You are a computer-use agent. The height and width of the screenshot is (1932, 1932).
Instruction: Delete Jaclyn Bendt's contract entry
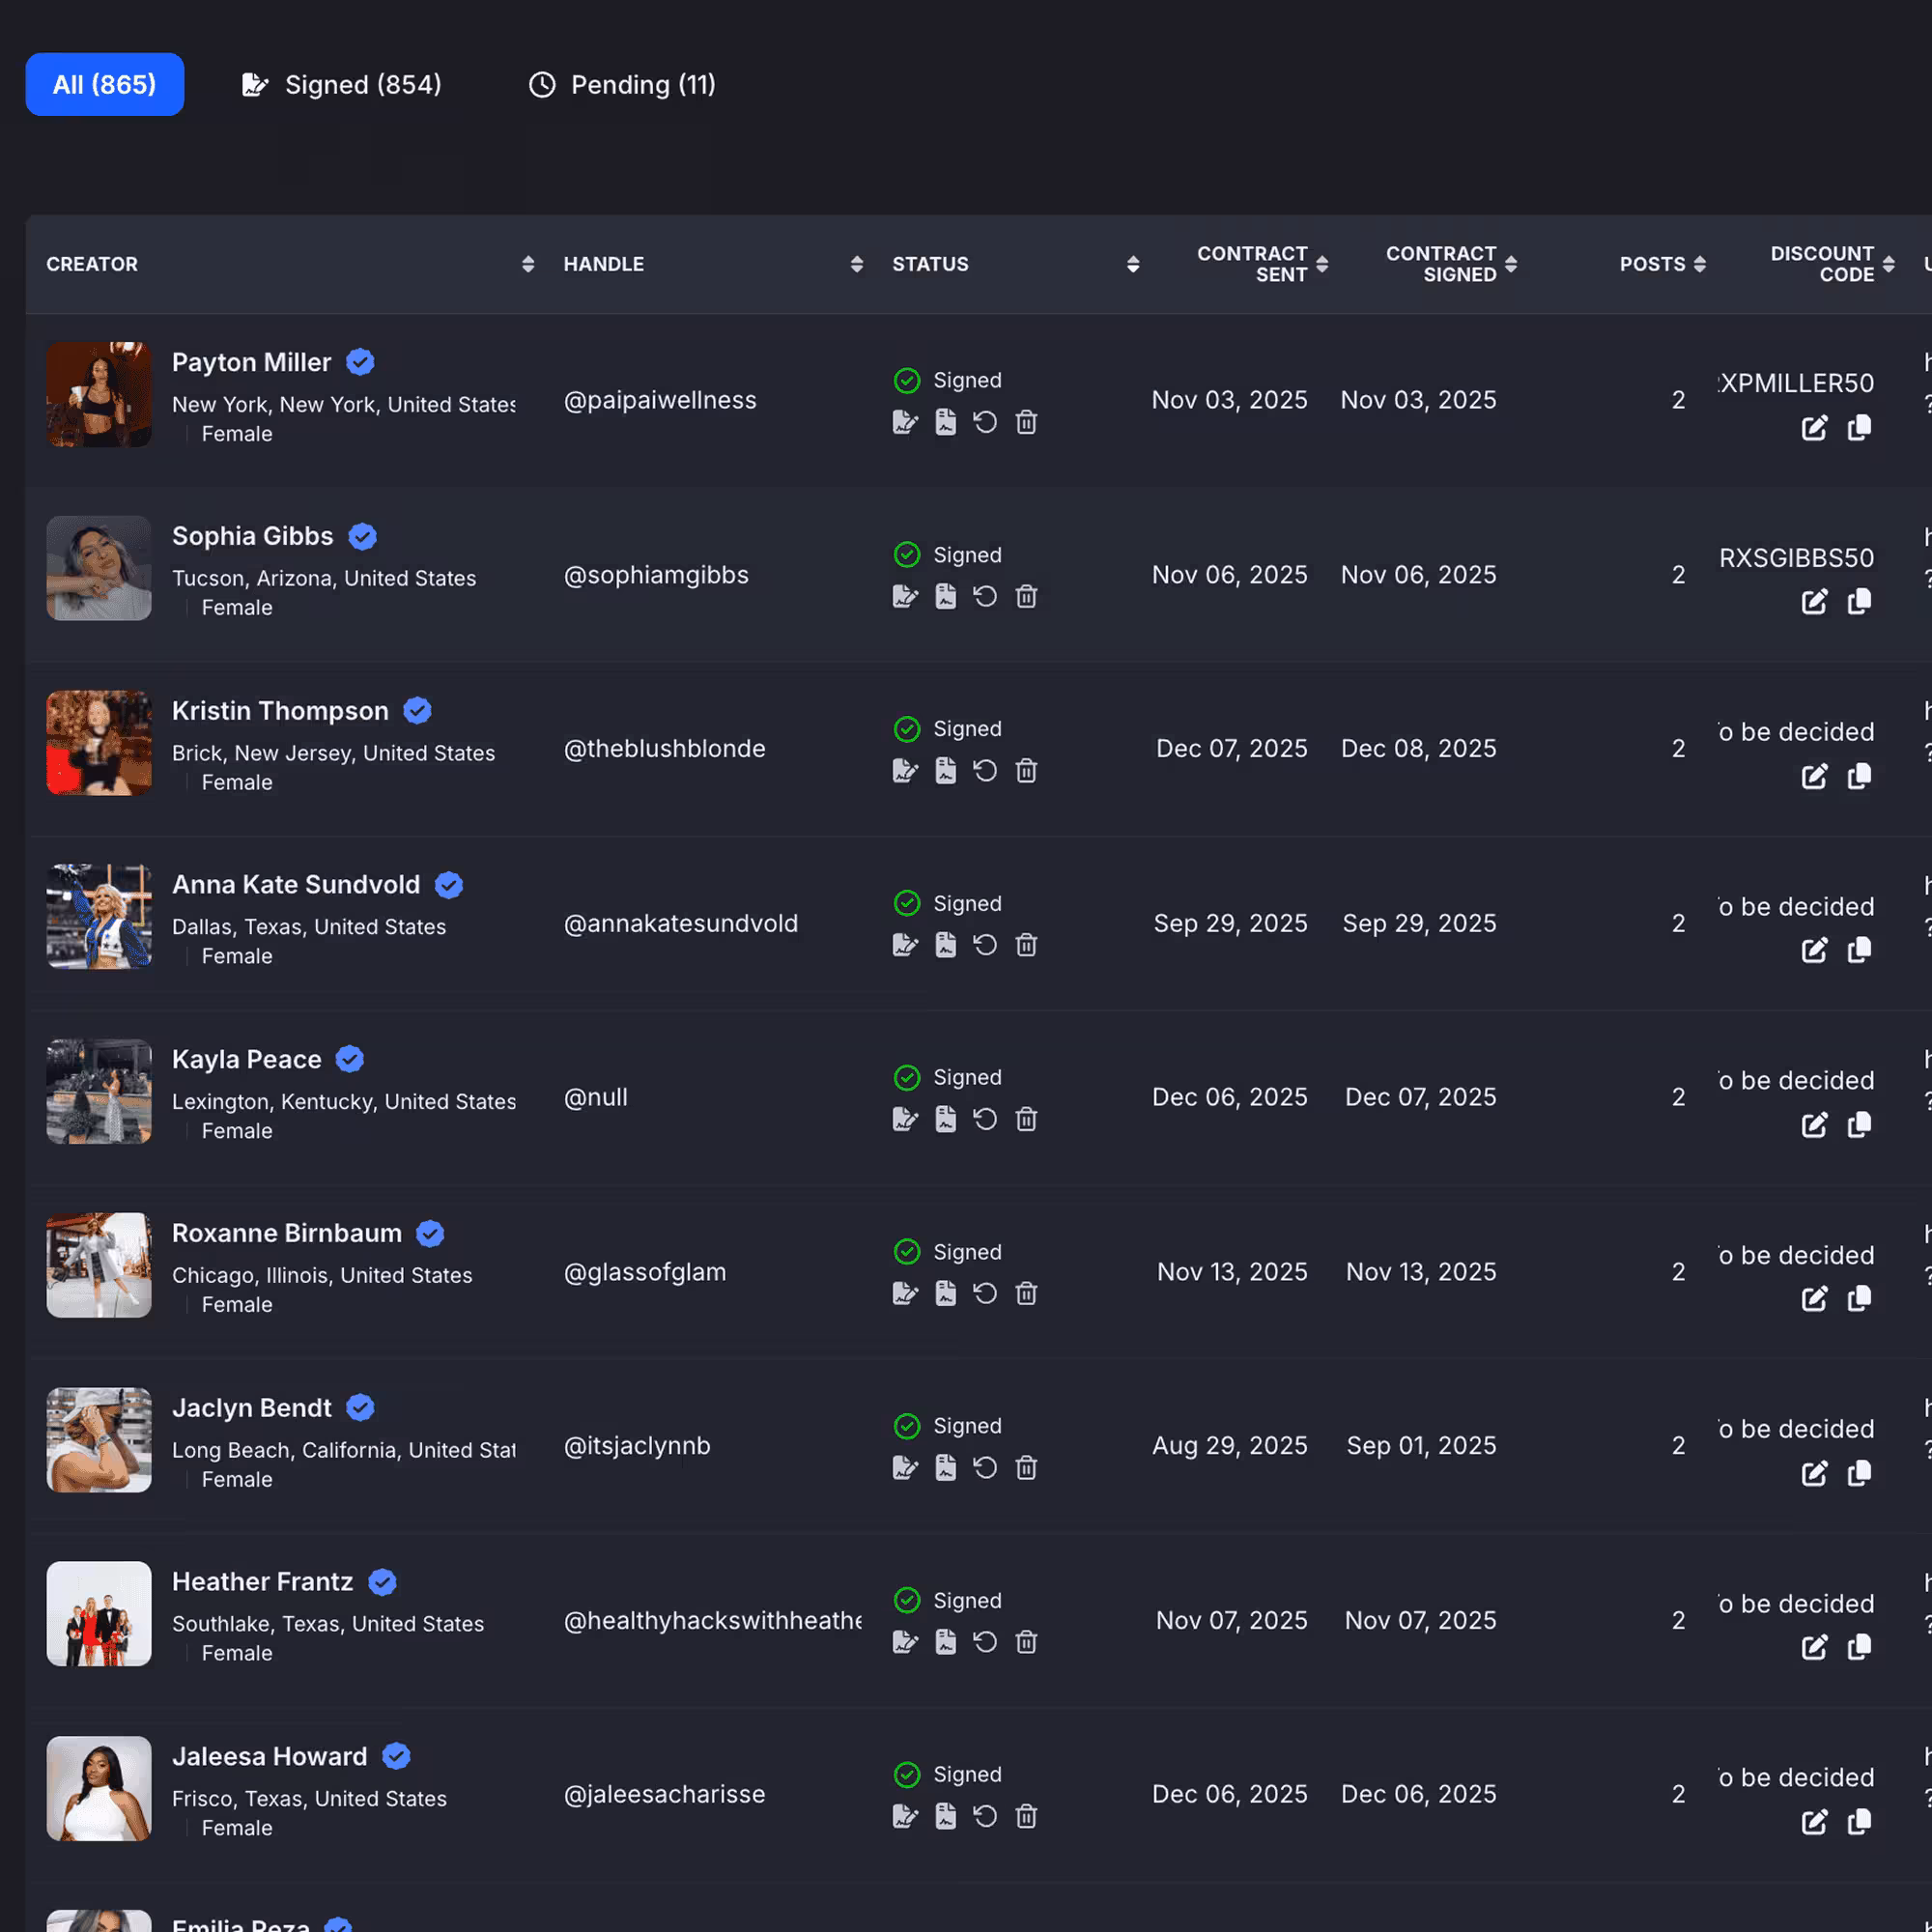pyautogui.click(x=1026, y=1468)
